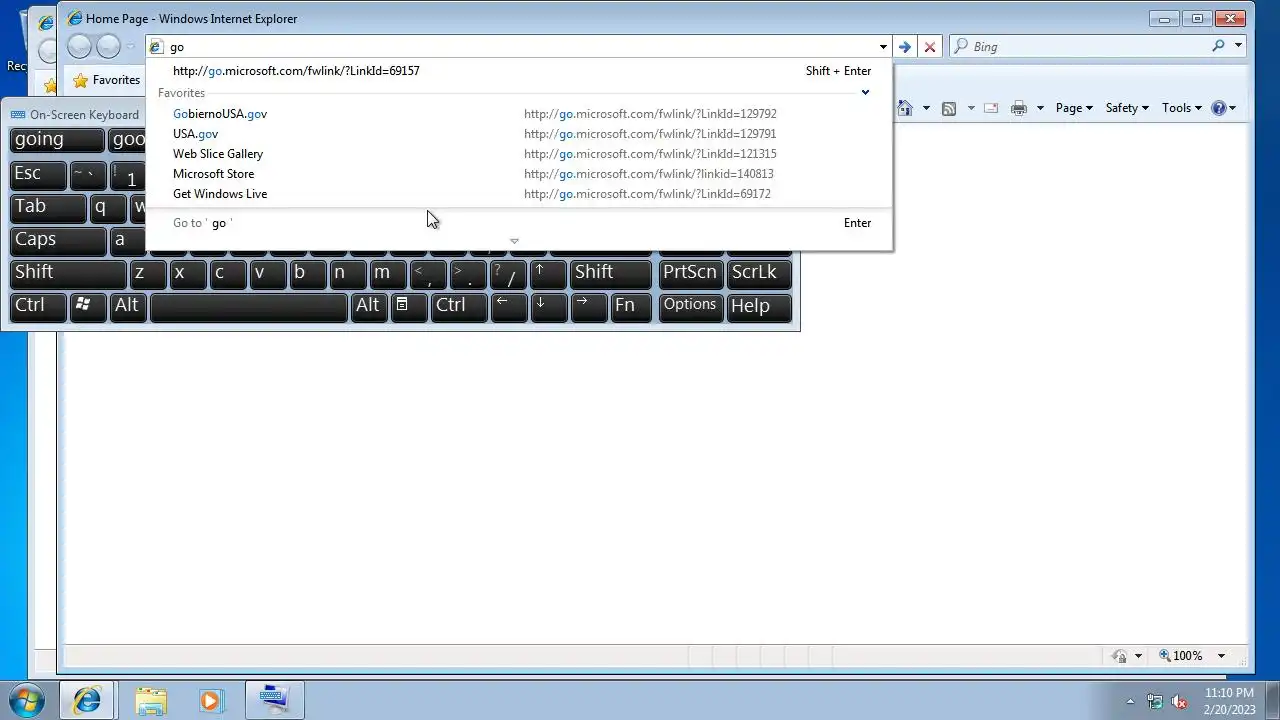The image size is (1280, 720).
Task: Click the right arrow key on keyboard
Action: (x=589, y=306)
